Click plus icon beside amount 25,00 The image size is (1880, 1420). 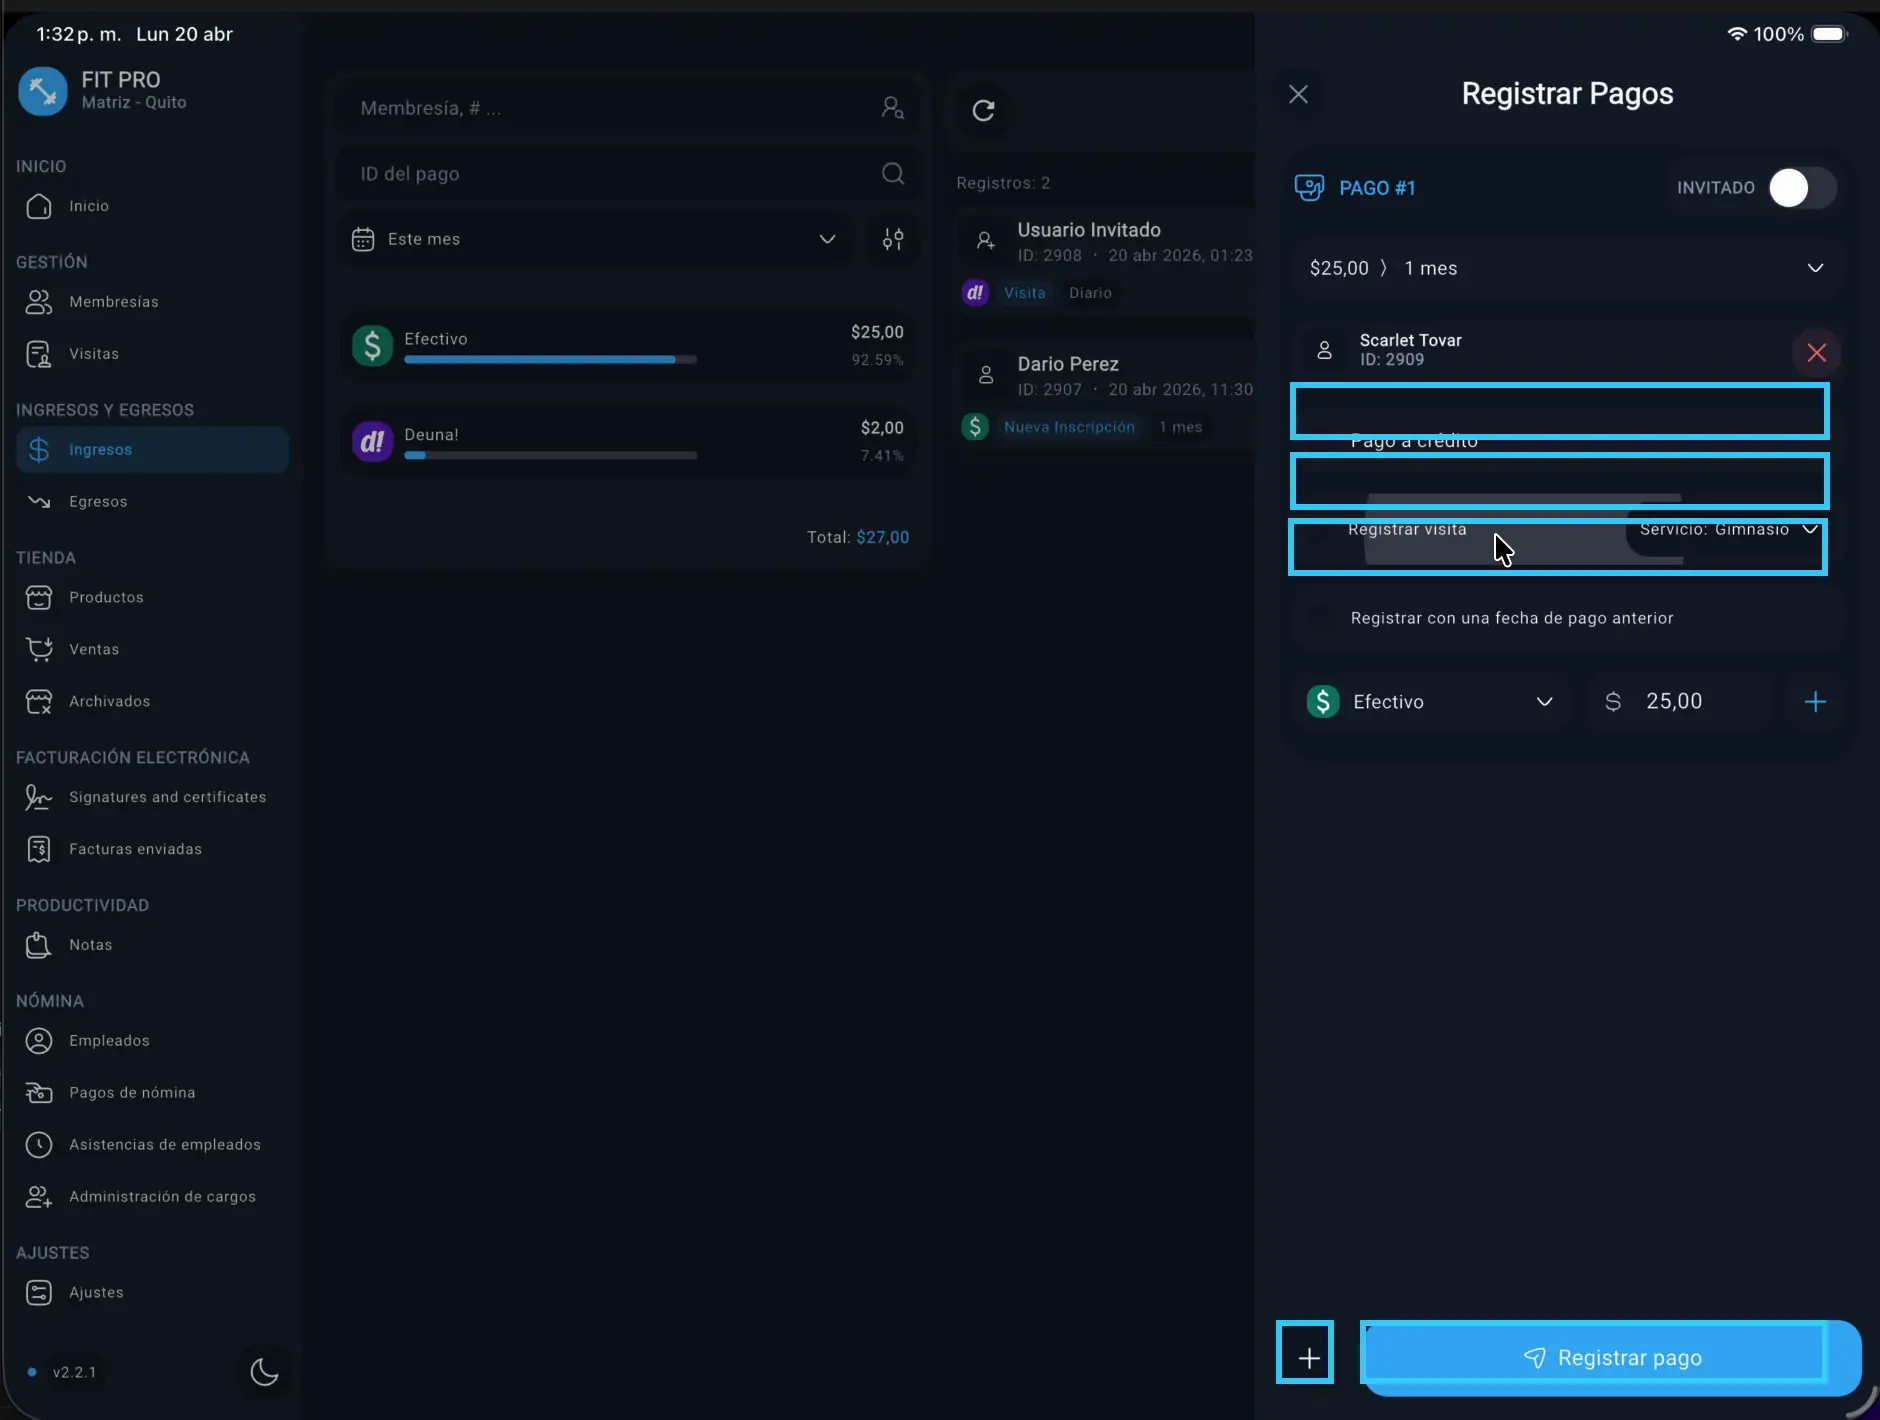[x=1815, y=702]
